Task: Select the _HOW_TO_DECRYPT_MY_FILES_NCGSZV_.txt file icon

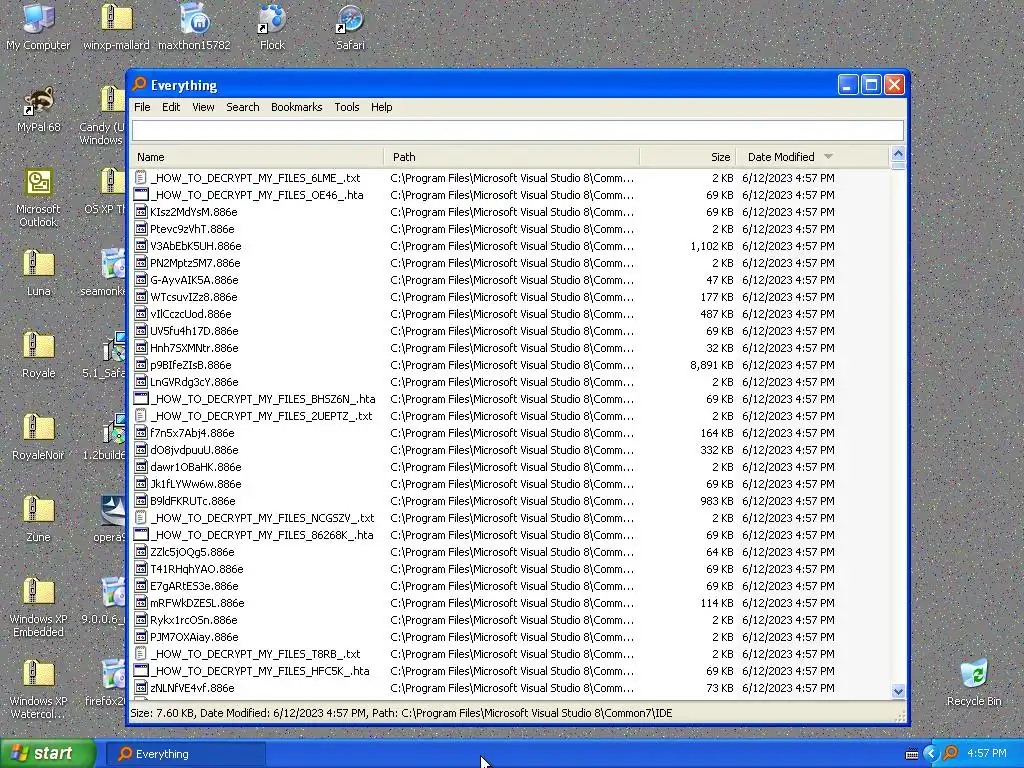Action: coord(140,517)
